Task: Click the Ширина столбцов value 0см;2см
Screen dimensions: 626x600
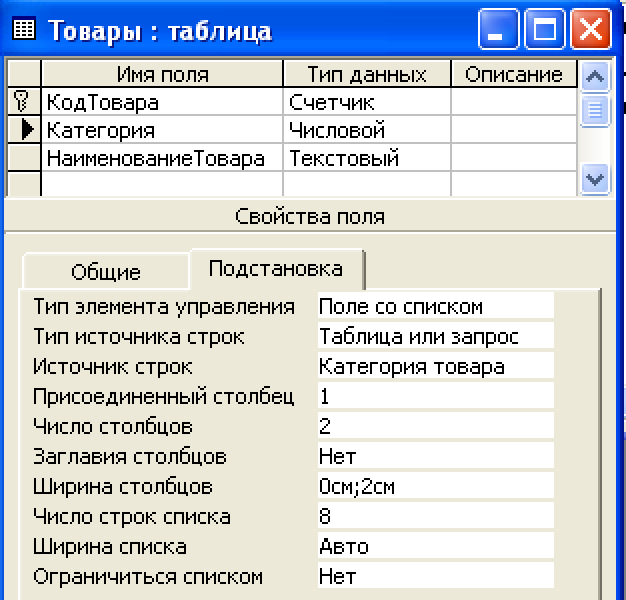Action: click(x=436, y=486)
